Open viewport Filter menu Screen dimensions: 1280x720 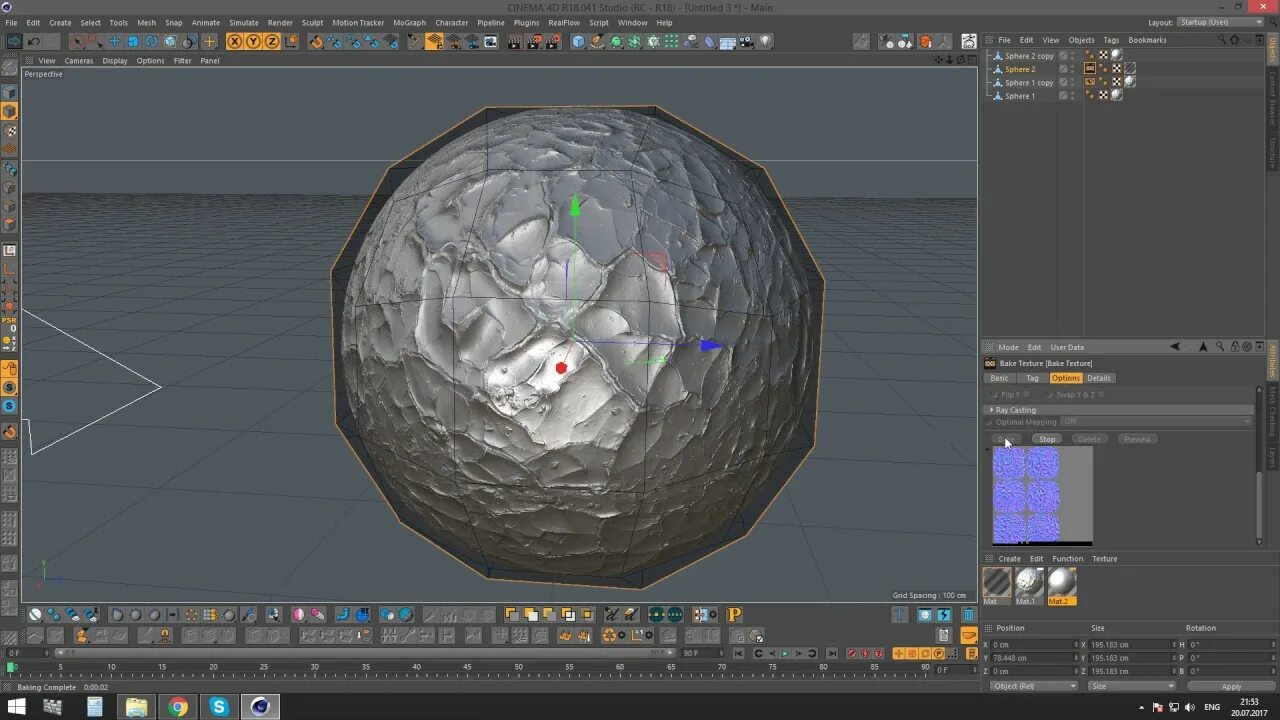coord(182,60)
